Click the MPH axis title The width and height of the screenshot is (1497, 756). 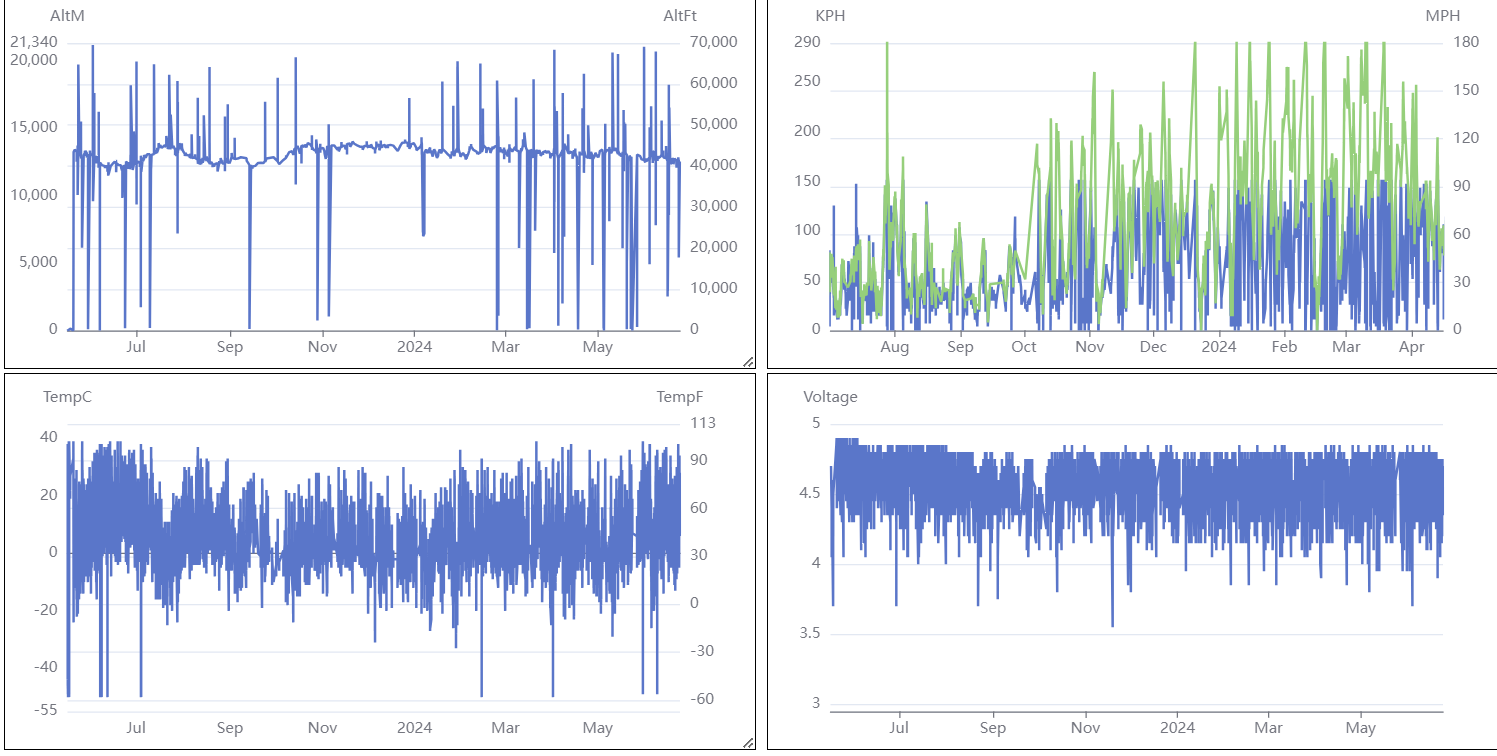click(1442, 15)
